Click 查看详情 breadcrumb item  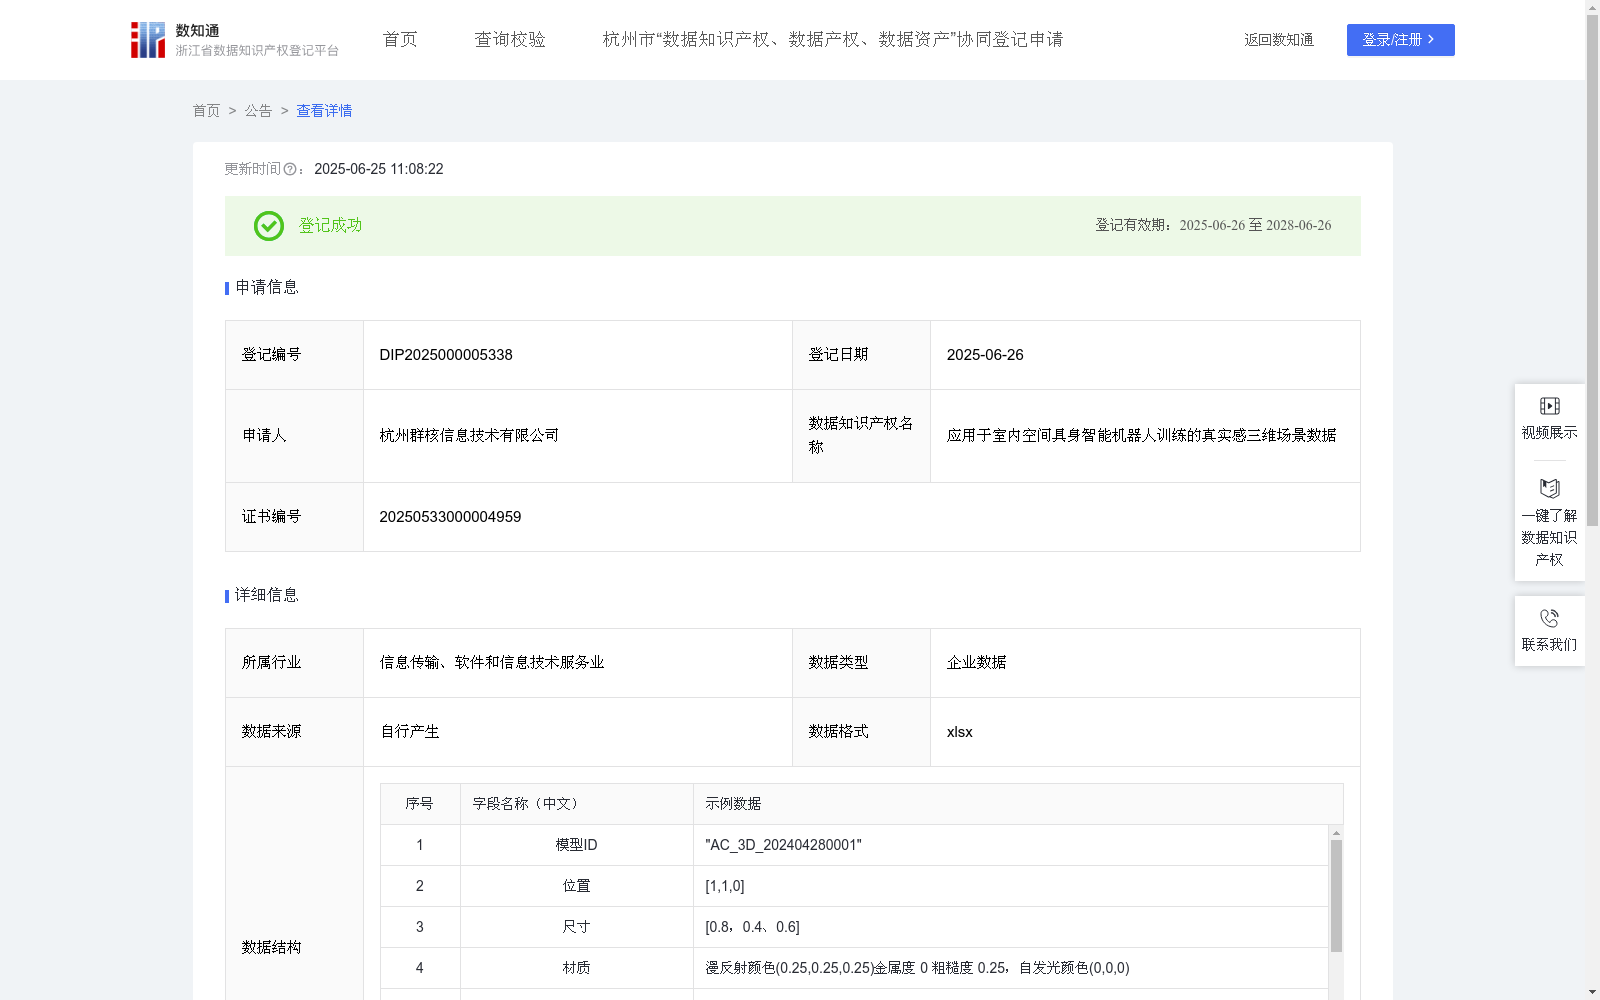click(x=324, y=111)
